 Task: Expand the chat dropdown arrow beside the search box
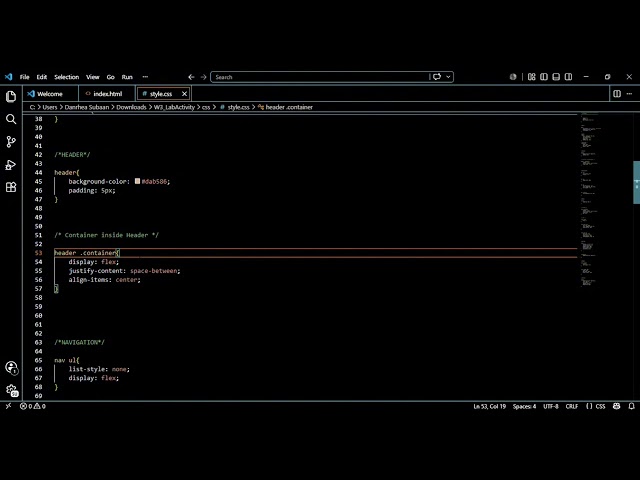click(x=448, y=77)
